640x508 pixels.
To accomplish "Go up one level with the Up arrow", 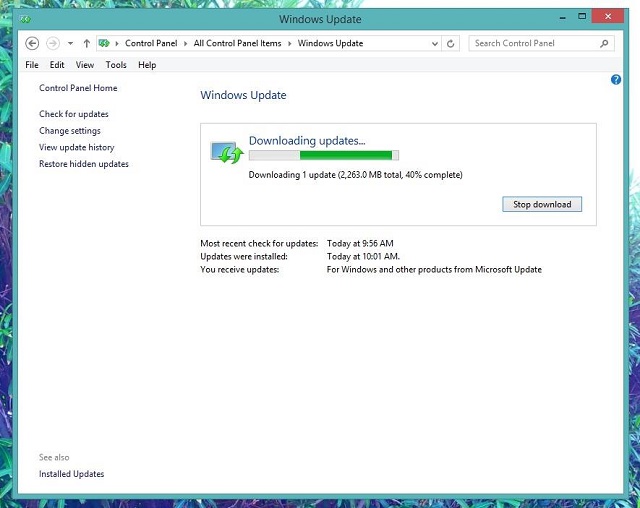I will pos(87,43).
